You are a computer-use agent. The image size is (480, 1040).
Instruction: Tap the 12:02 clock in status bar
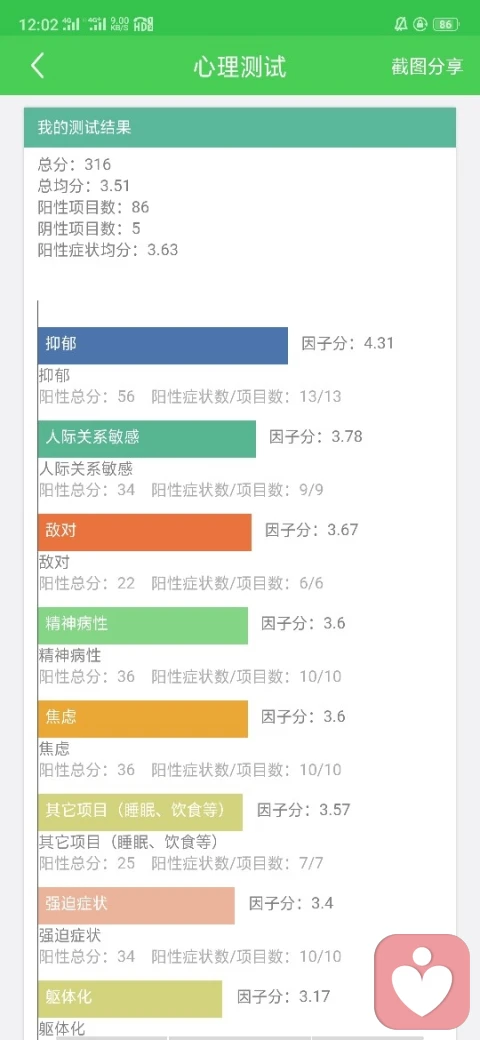38,25
